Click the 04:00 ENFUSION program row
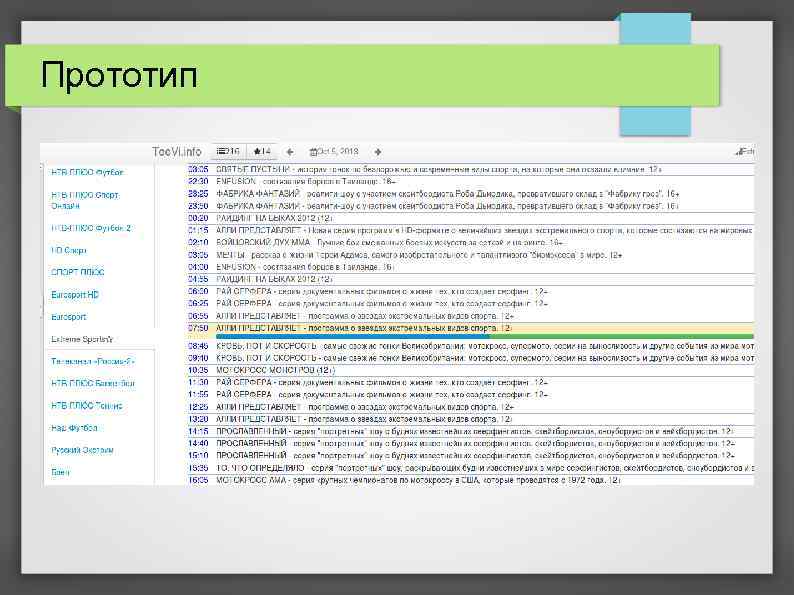 (x=470, y=267)
